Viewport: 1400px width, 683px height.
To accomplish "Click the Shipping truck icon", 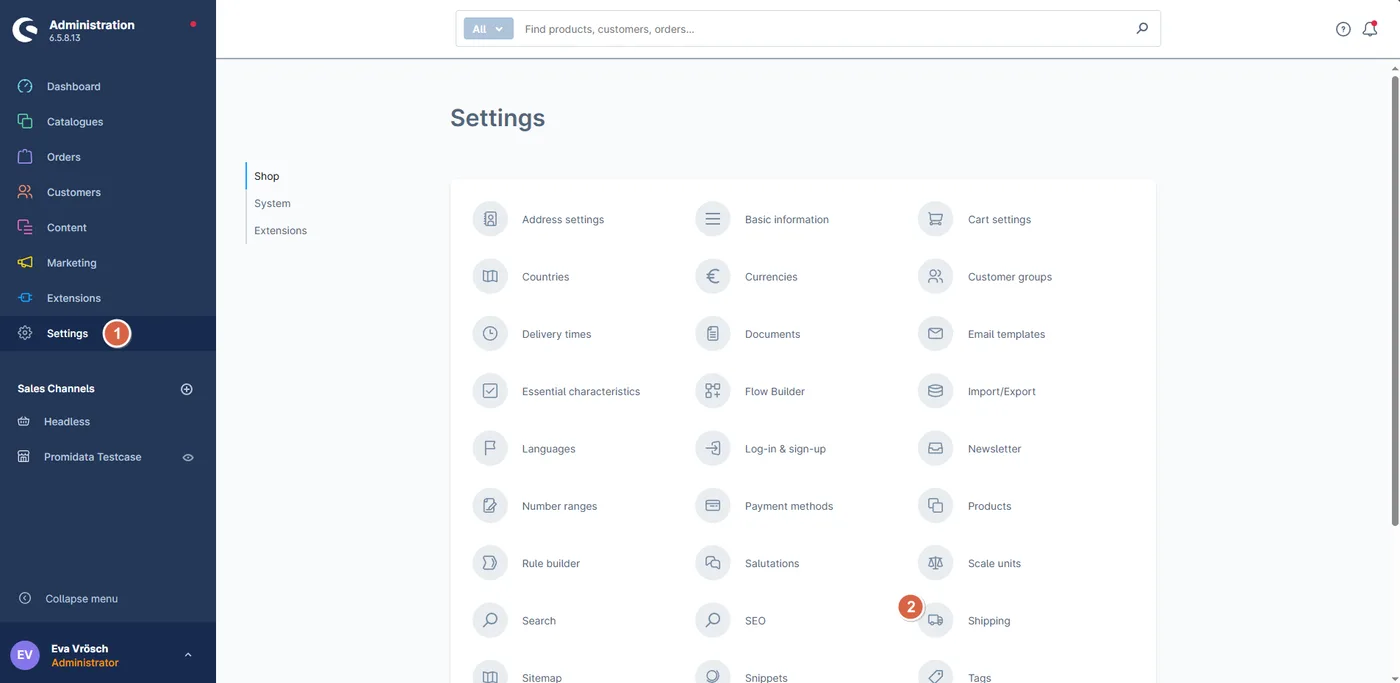I will coord(936,621).
